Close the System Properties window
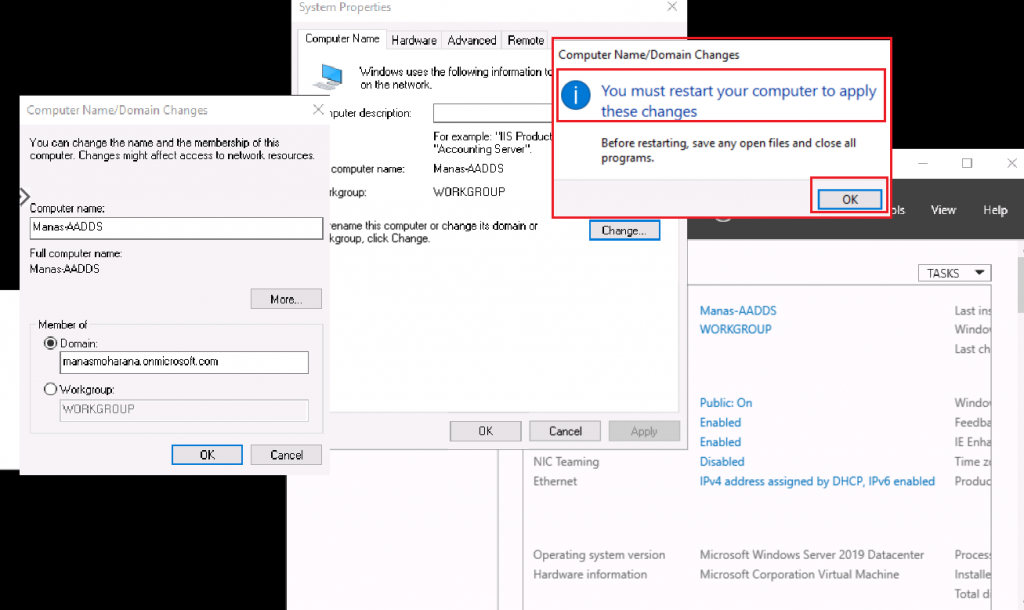The width and height of the screenshot is (1024, 610). [671, 7]
